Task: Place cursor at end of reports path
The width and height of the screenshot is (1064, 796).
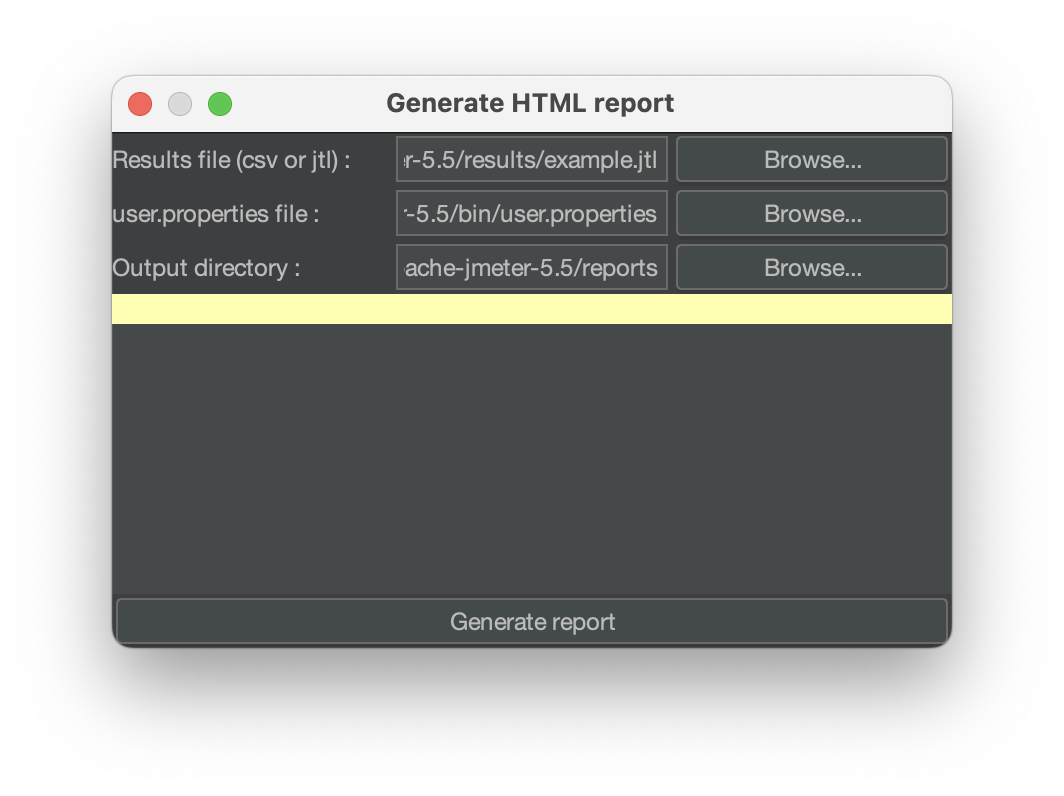Action: (x=661, y=268)
